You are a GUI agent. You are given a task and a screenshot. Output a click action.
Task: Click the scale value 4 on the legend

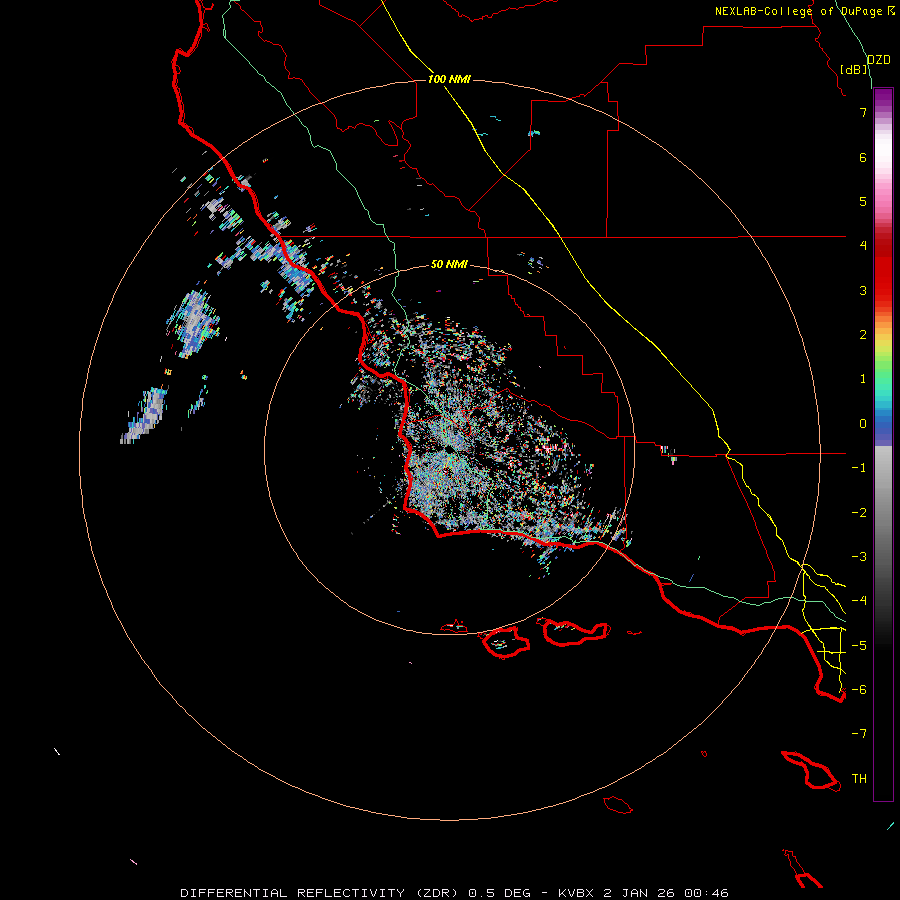[x=863, y=246]
